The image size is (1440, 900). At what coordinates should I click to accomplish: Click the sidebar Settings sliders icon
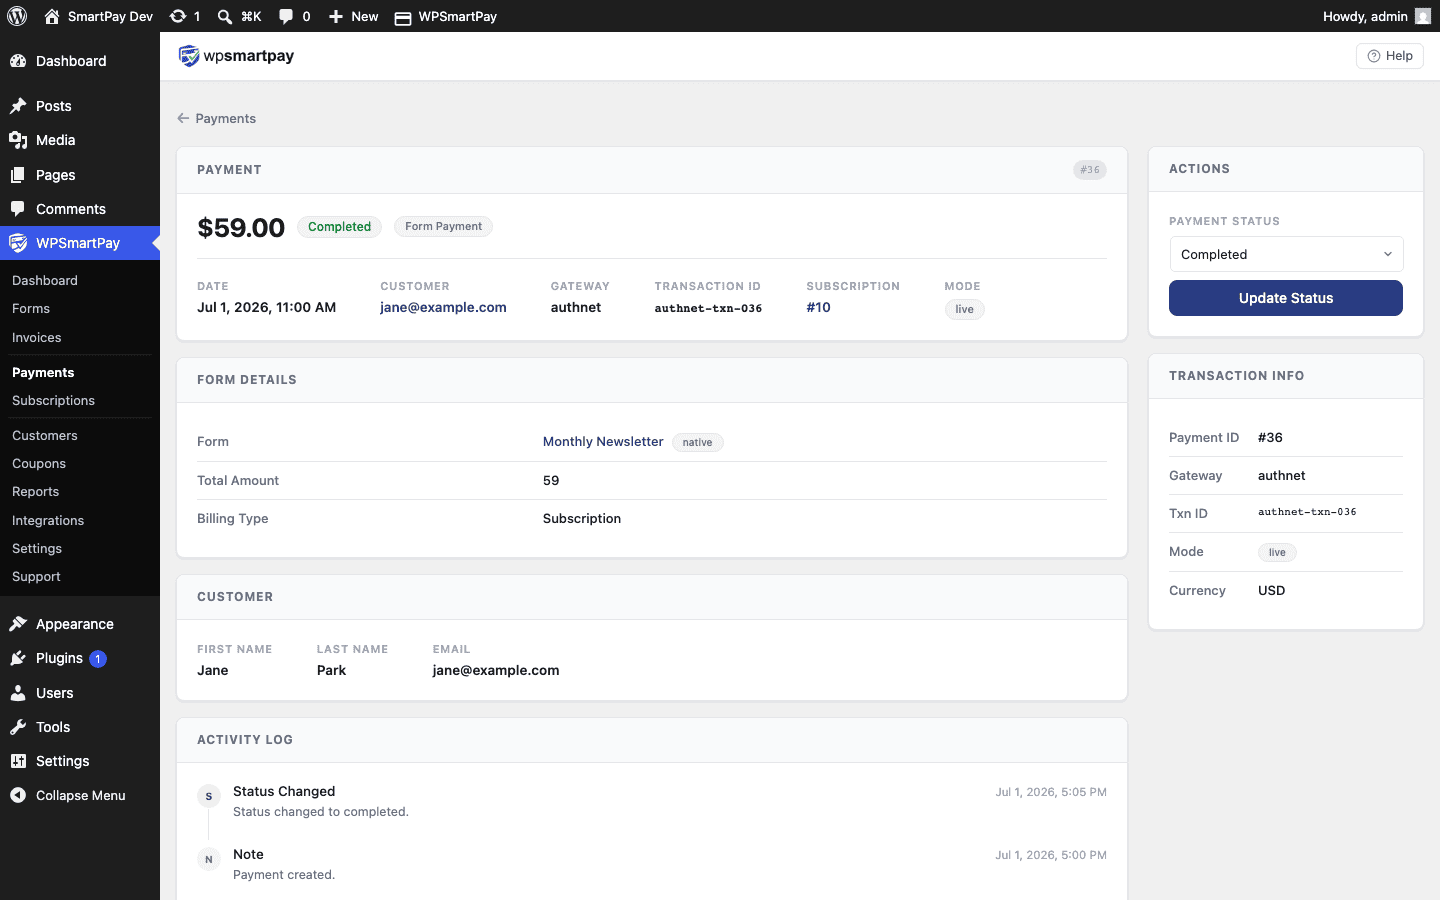click(x=18, y=761)
